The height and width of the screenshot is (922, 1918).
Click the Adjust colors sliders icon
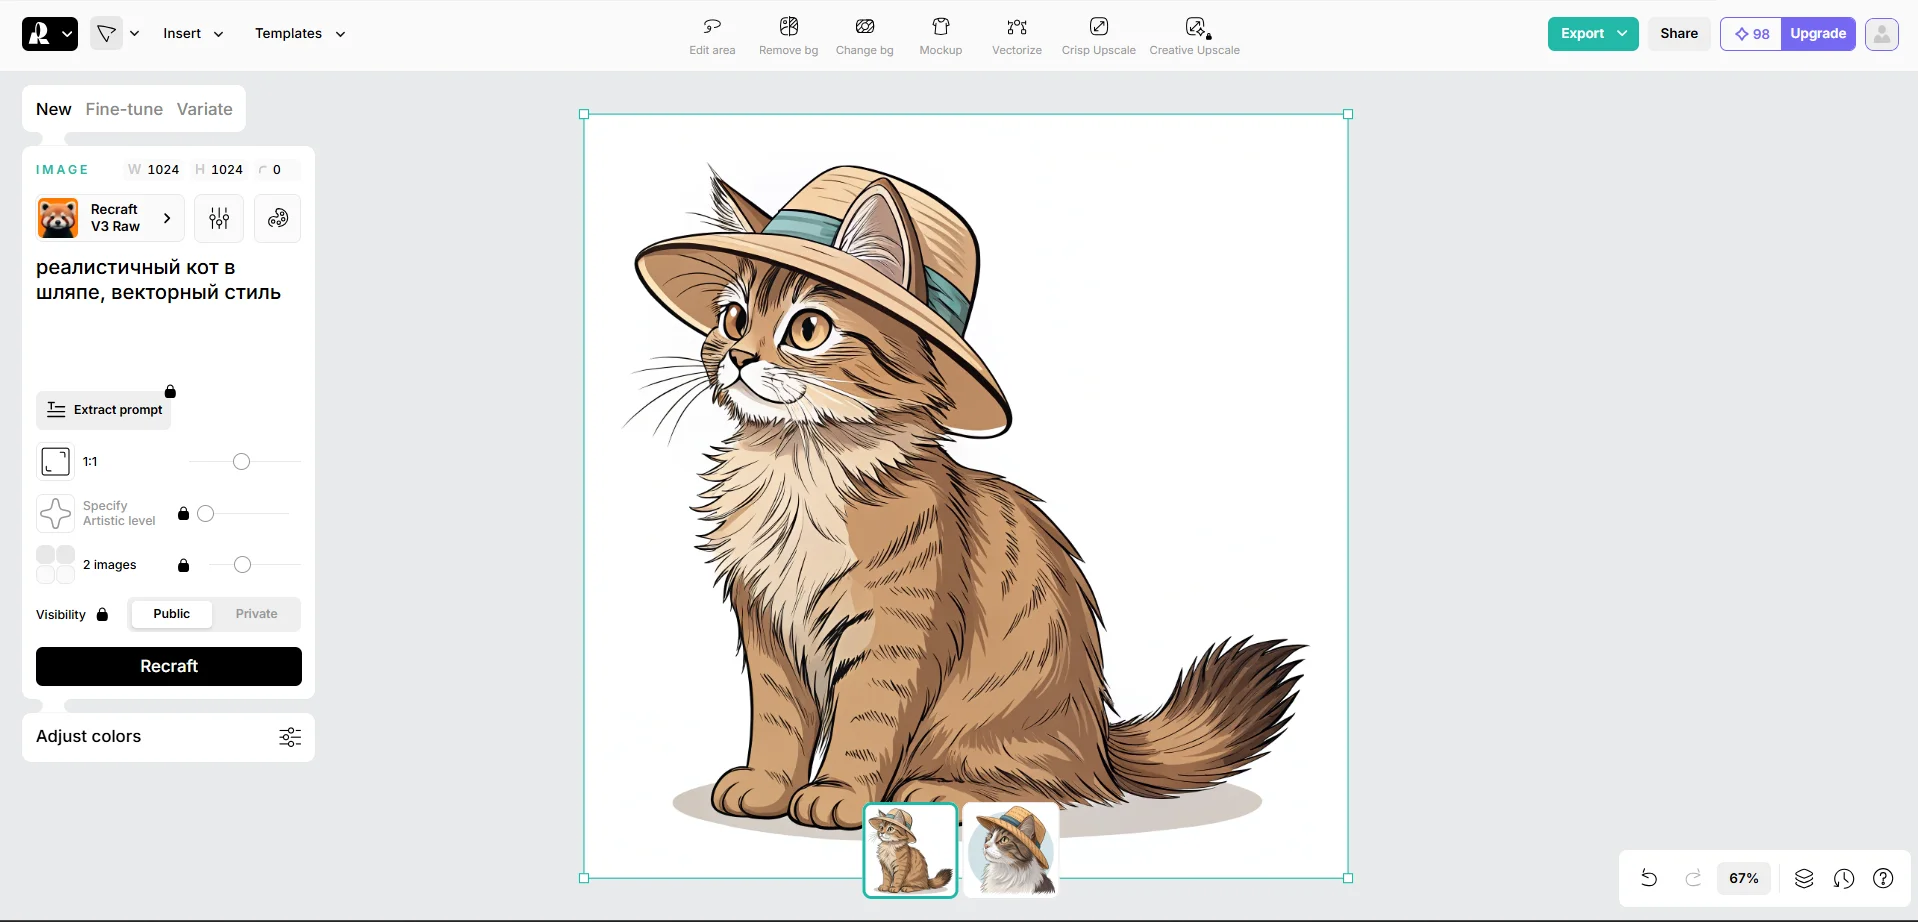tap(290, 737)
